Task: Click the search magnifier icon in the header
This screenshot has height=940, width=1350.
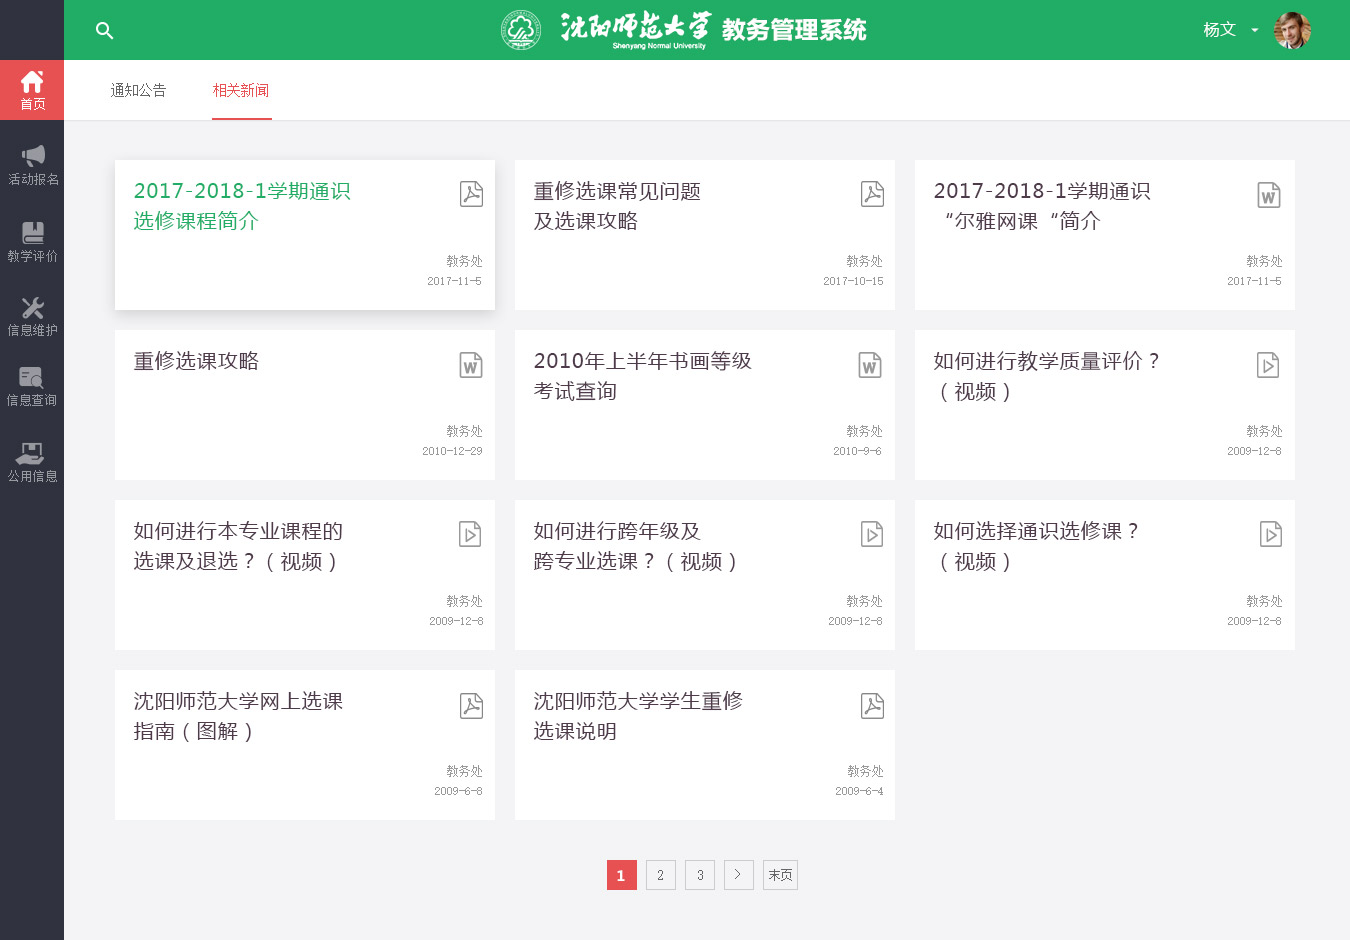Action: coord(104,30)
